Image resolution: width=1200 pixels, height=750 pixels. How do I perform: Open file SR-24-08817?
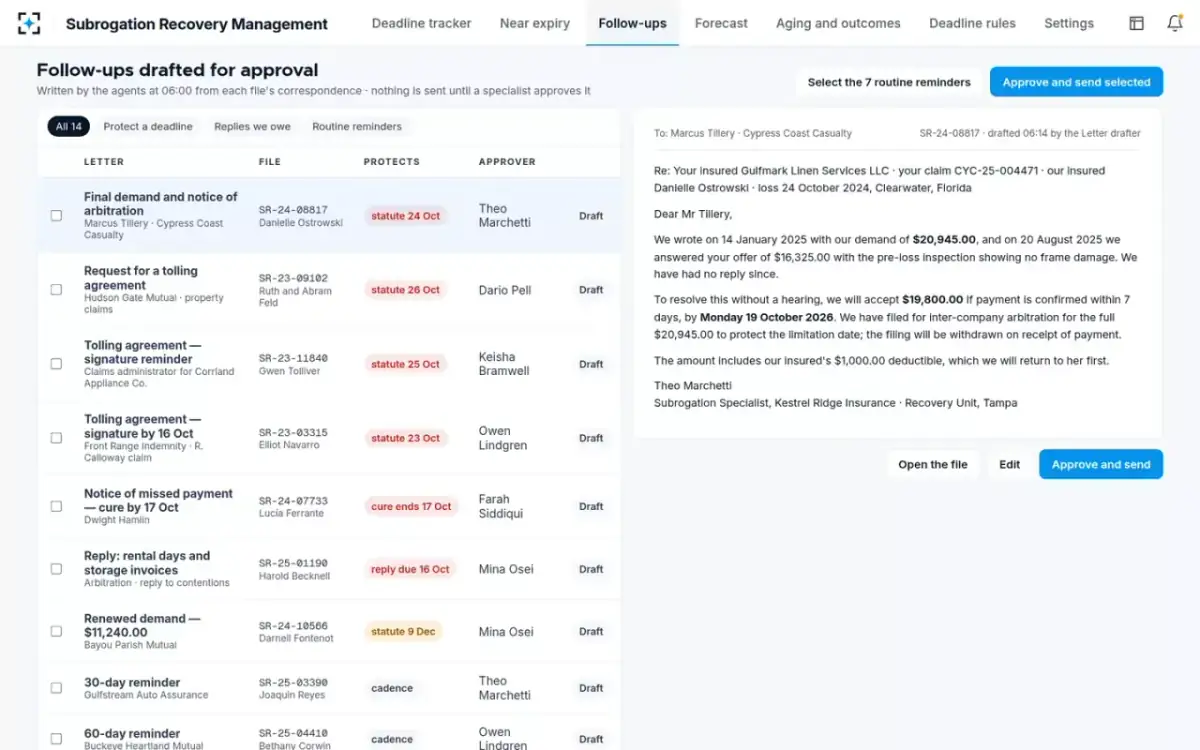293,210
